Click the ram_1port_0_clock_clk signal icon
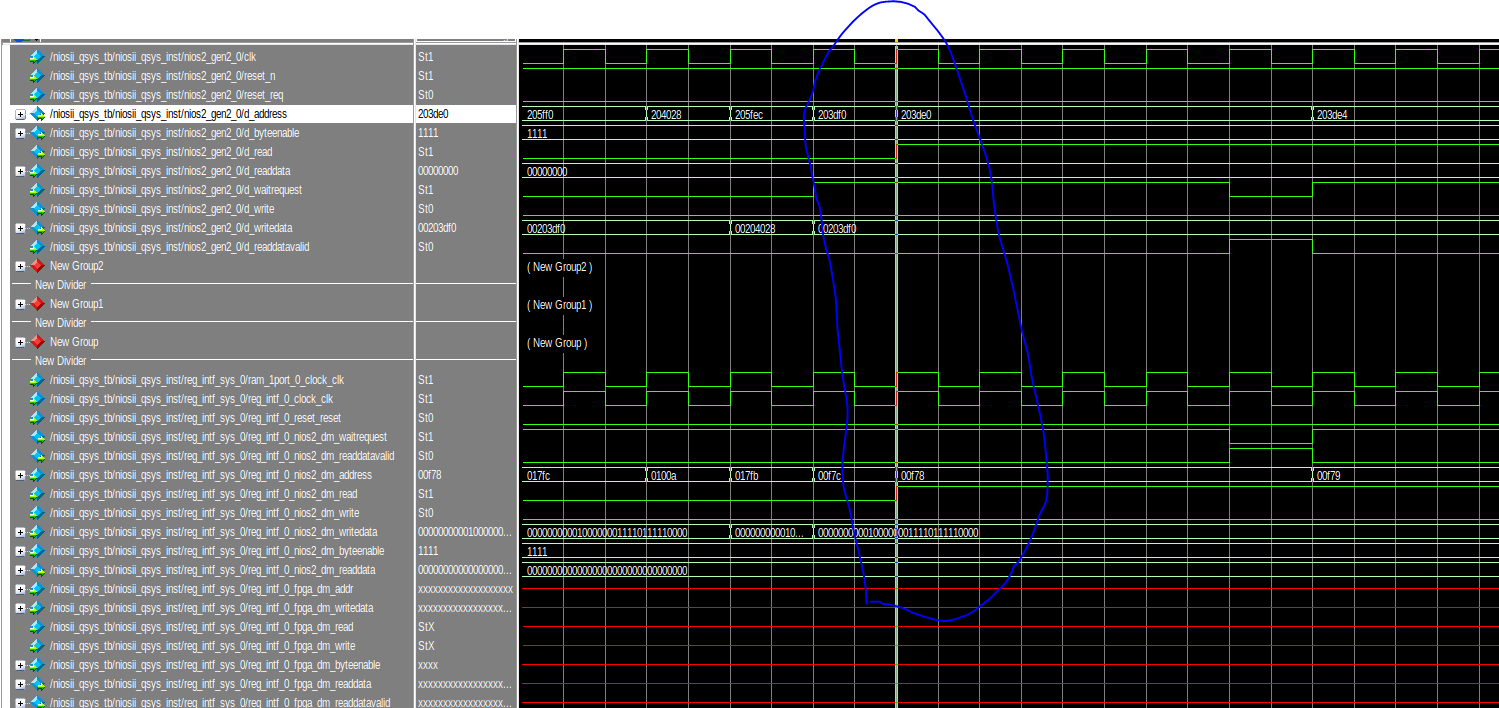 (37, 380)
